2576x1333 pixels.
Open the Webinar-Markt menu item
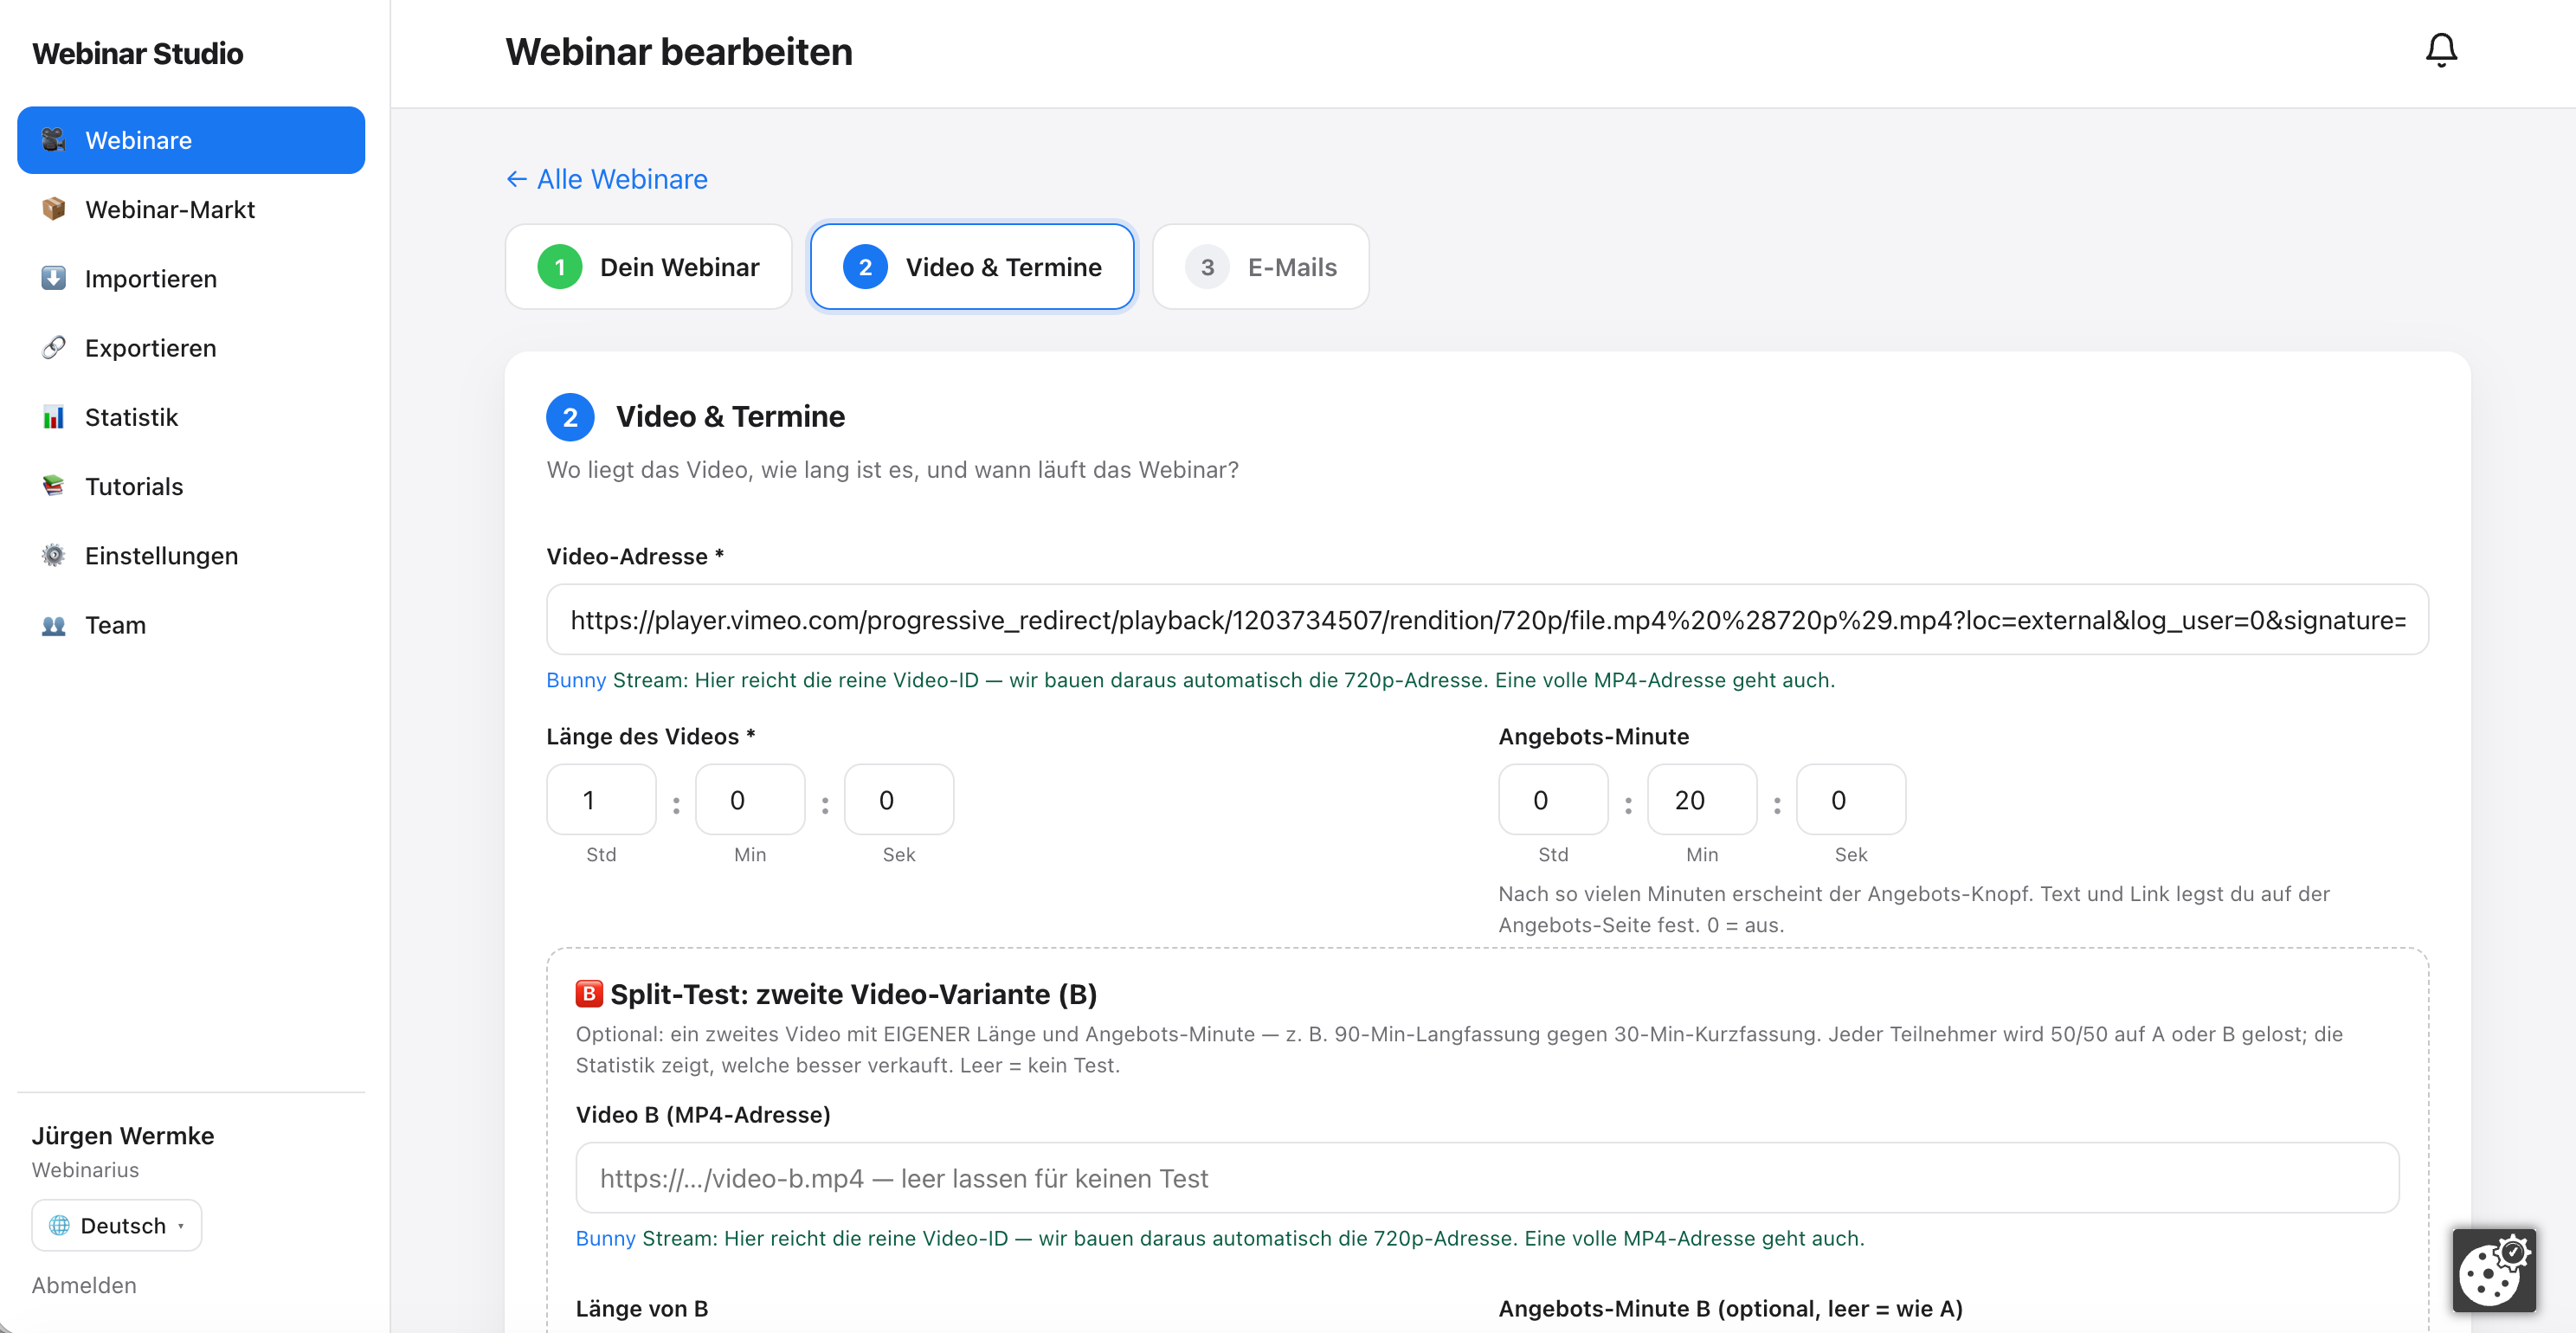tap(191, 209)
